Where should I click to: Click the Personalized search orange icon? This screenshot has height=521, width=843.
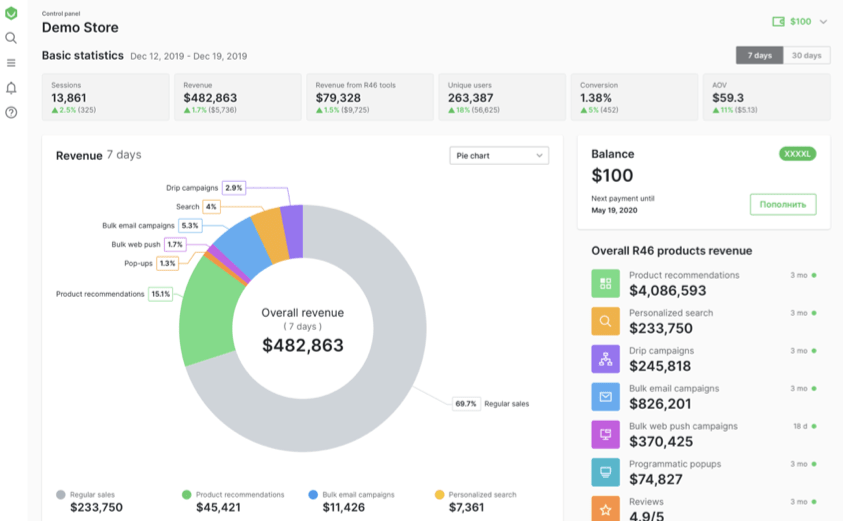(x=605, y=321)
